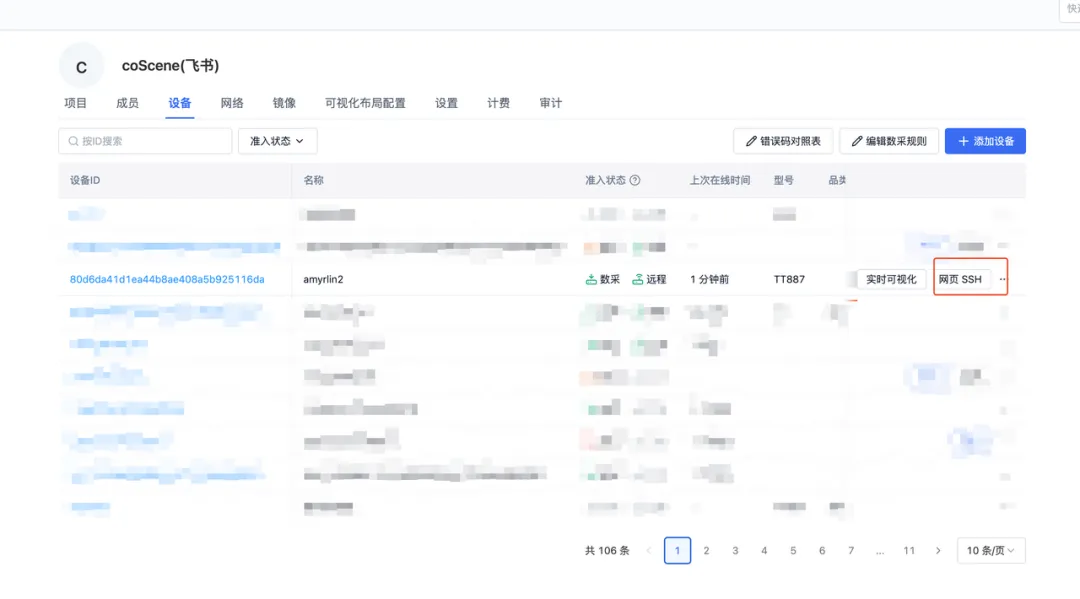Open the more actions menu for amyrlin2

tap(1002, 279)
